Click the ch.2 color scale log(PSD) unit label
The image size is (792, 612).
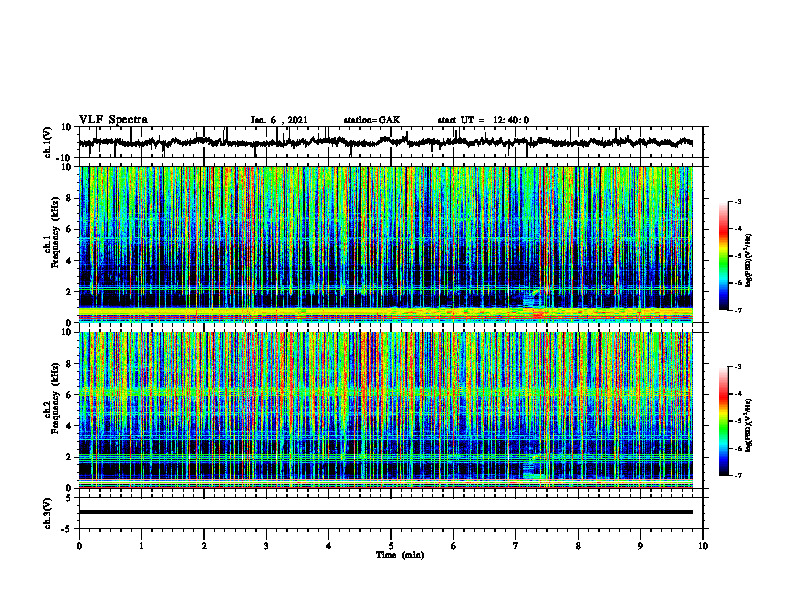[750, 425]
